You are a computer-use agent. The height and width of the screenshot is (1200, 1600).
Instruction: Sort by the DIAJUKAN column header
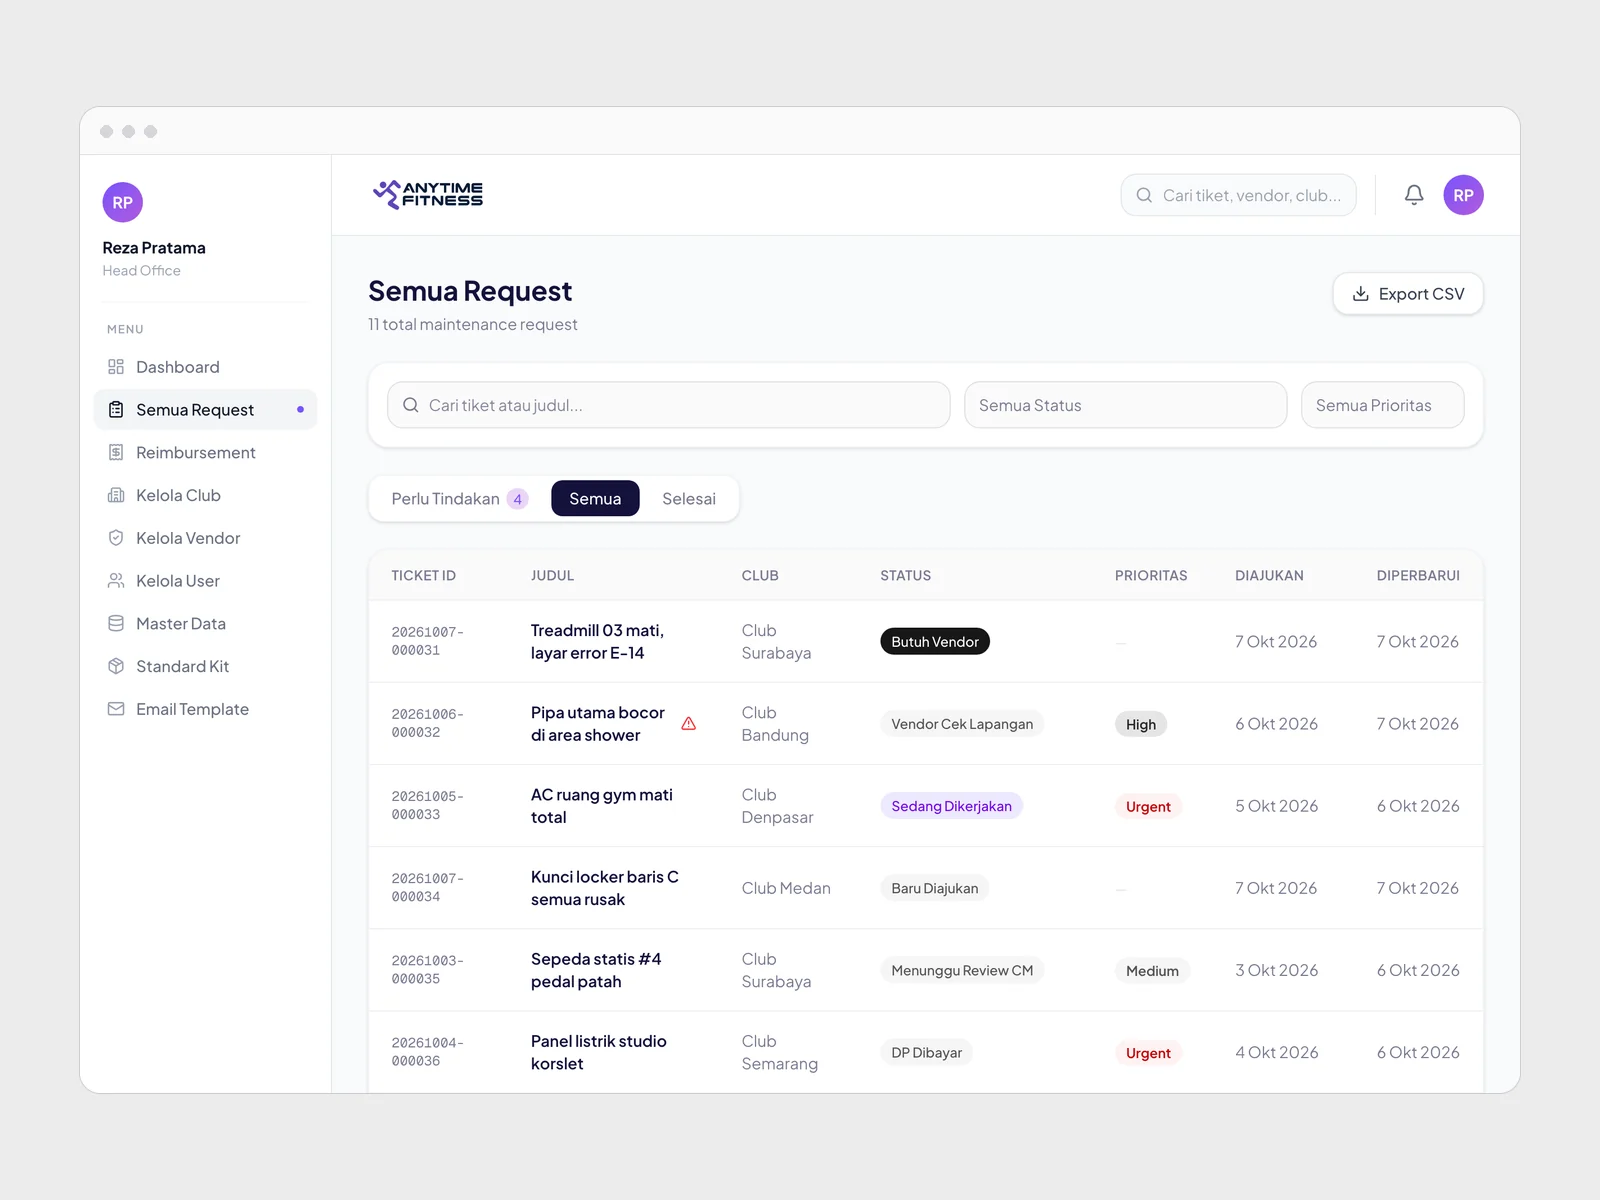(x=1269, y=576)
